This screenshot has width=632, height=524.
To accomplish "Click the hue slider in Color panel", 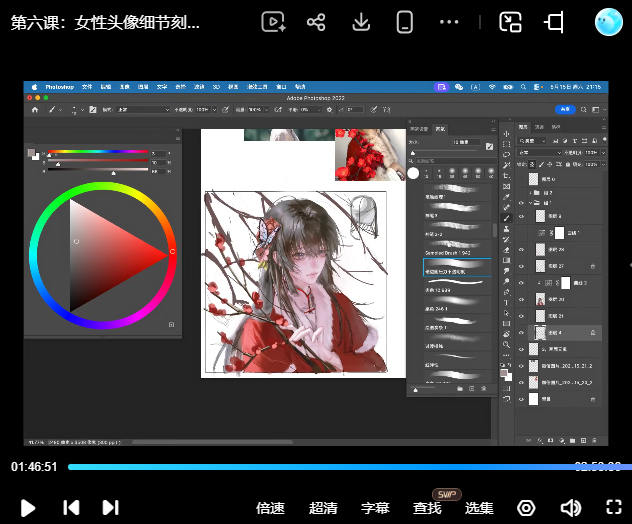I will click(98, 152).
